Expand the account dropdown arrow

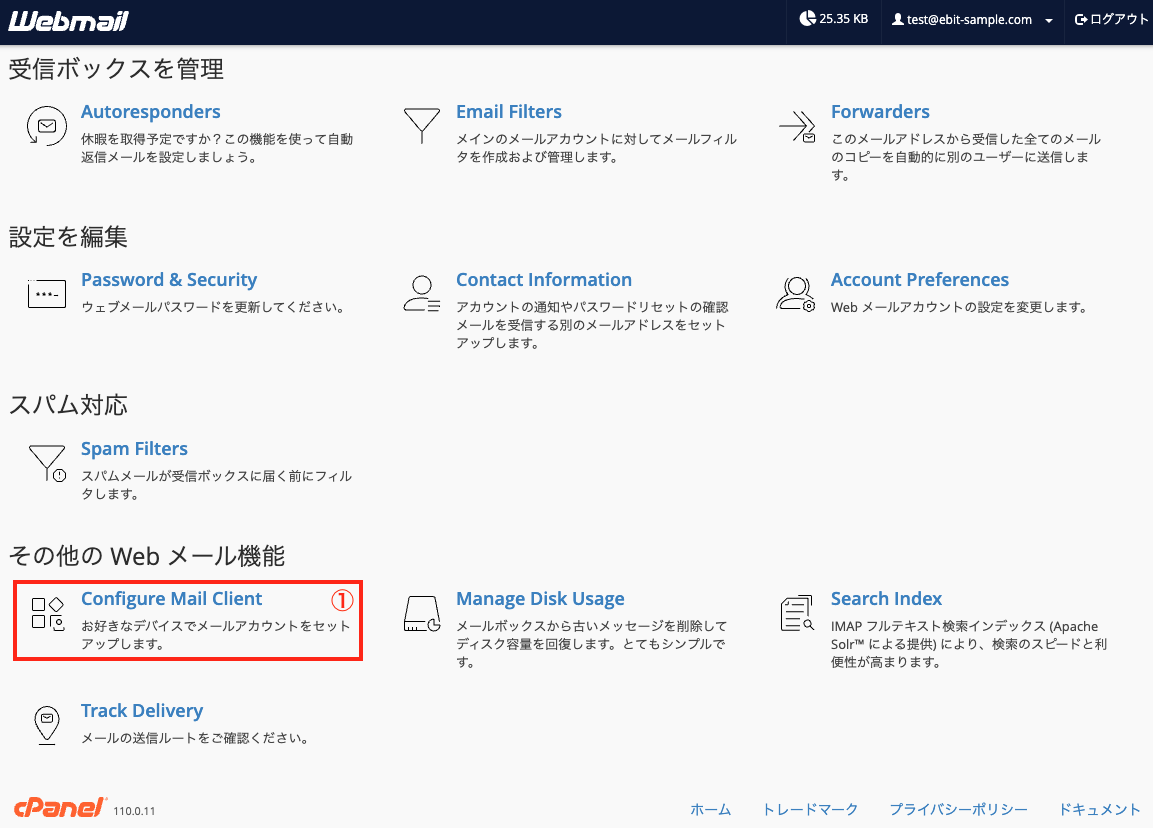(1049, 21)
